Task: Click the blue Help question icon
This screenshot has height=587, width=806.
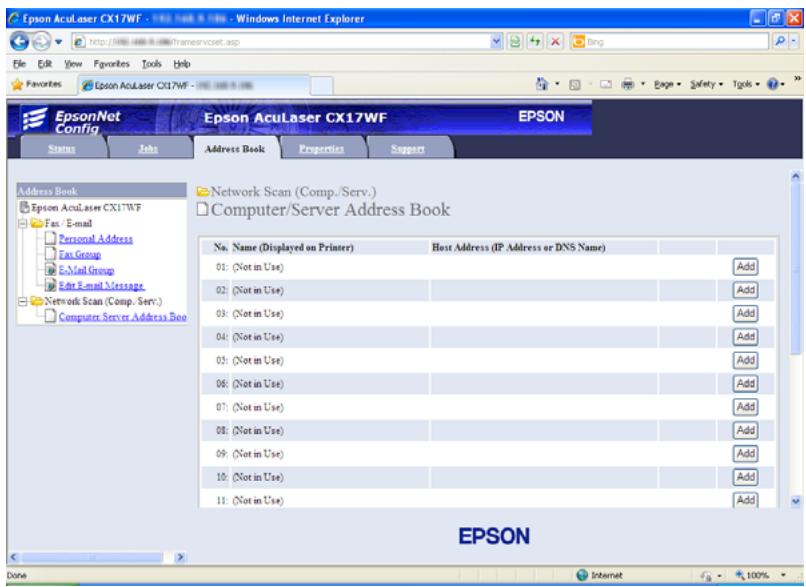Action: point(773,84)
